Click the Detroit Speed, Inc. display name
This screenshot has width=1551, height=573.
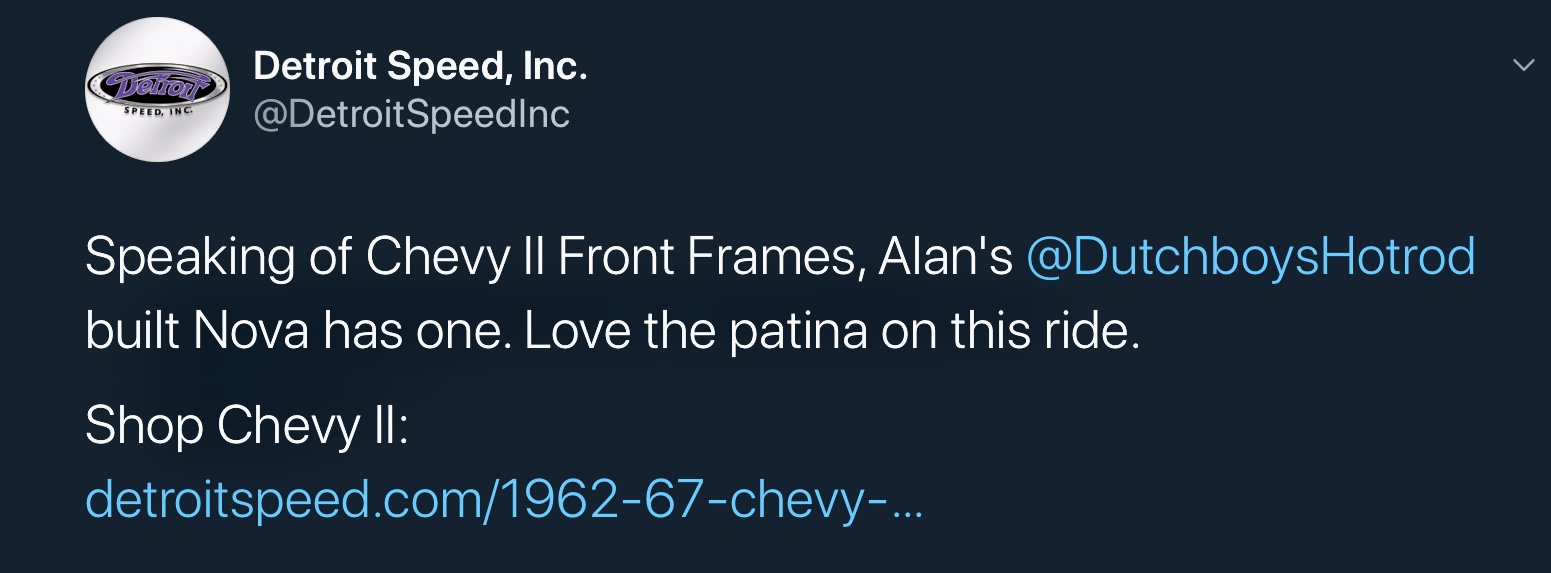420,67
